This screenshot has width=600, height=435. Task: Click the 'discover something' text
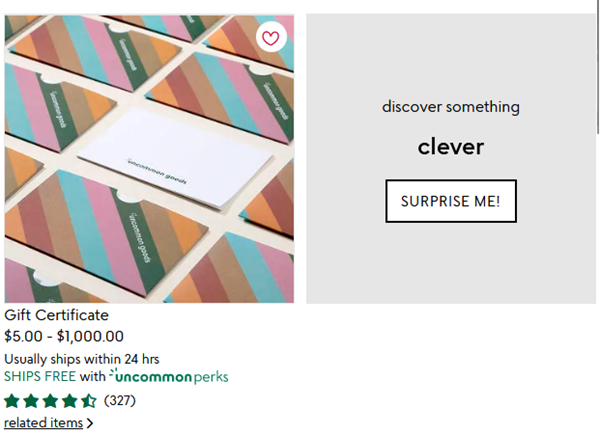(451, 107)
